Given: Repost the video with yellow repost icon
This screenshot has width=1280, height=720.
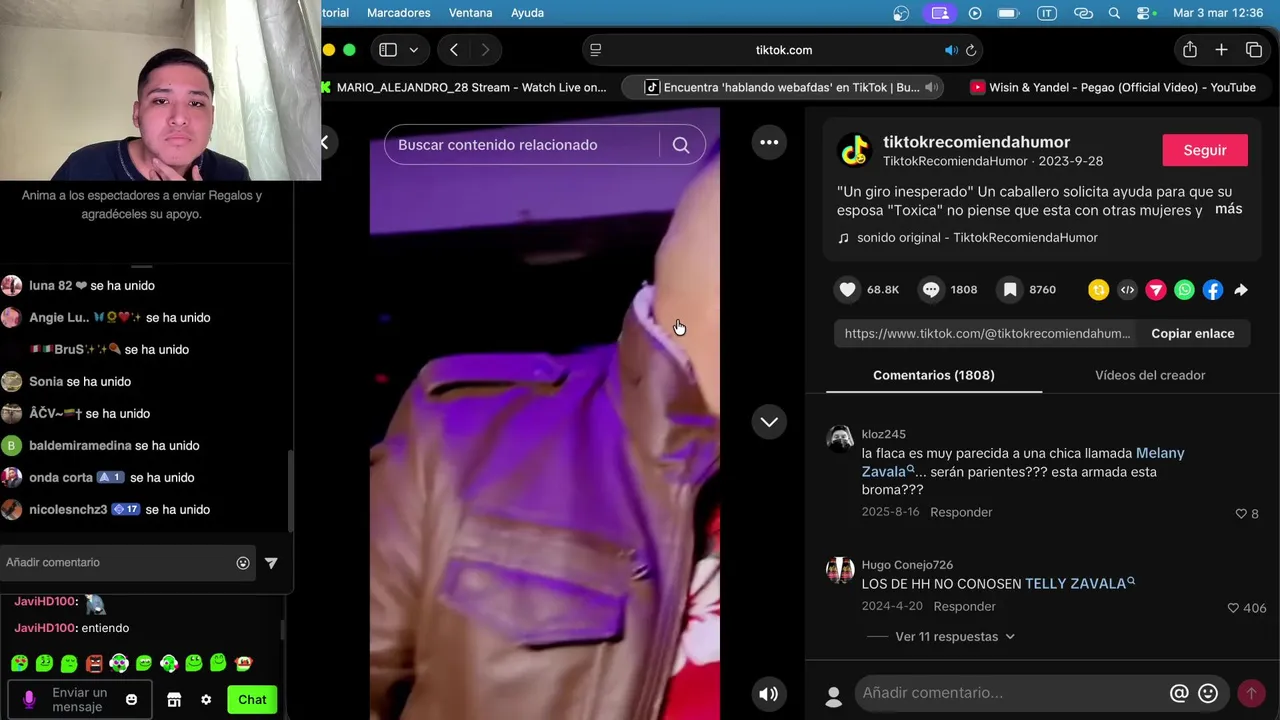Looking at the screenshot, I should (1099, 290).
